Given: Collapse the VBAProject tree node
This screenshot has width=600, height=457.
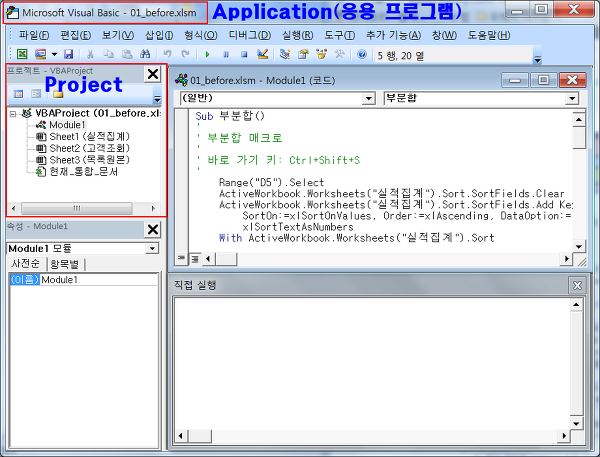Looking at the screenshot, I should 13,114.
